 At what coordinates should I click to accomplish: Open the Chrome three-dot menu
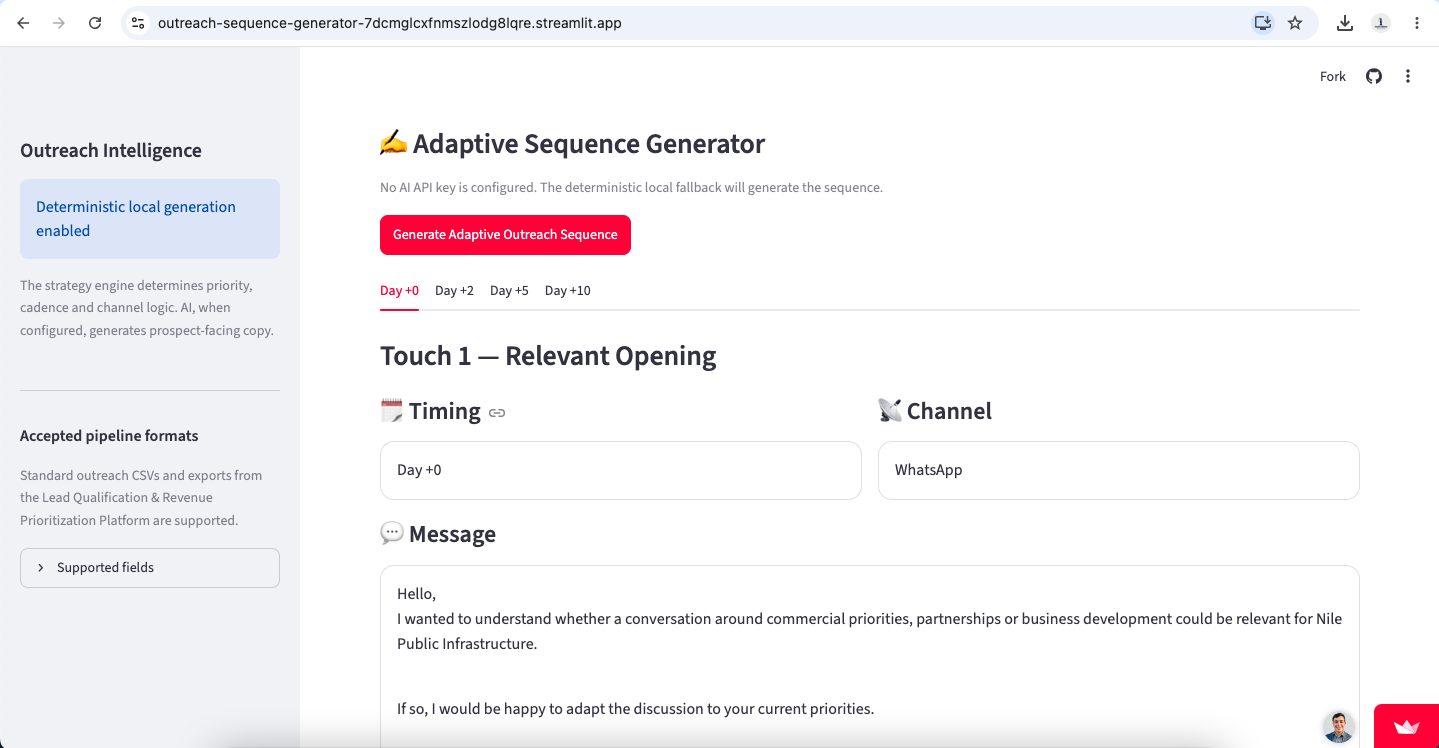click(1417, 23)
